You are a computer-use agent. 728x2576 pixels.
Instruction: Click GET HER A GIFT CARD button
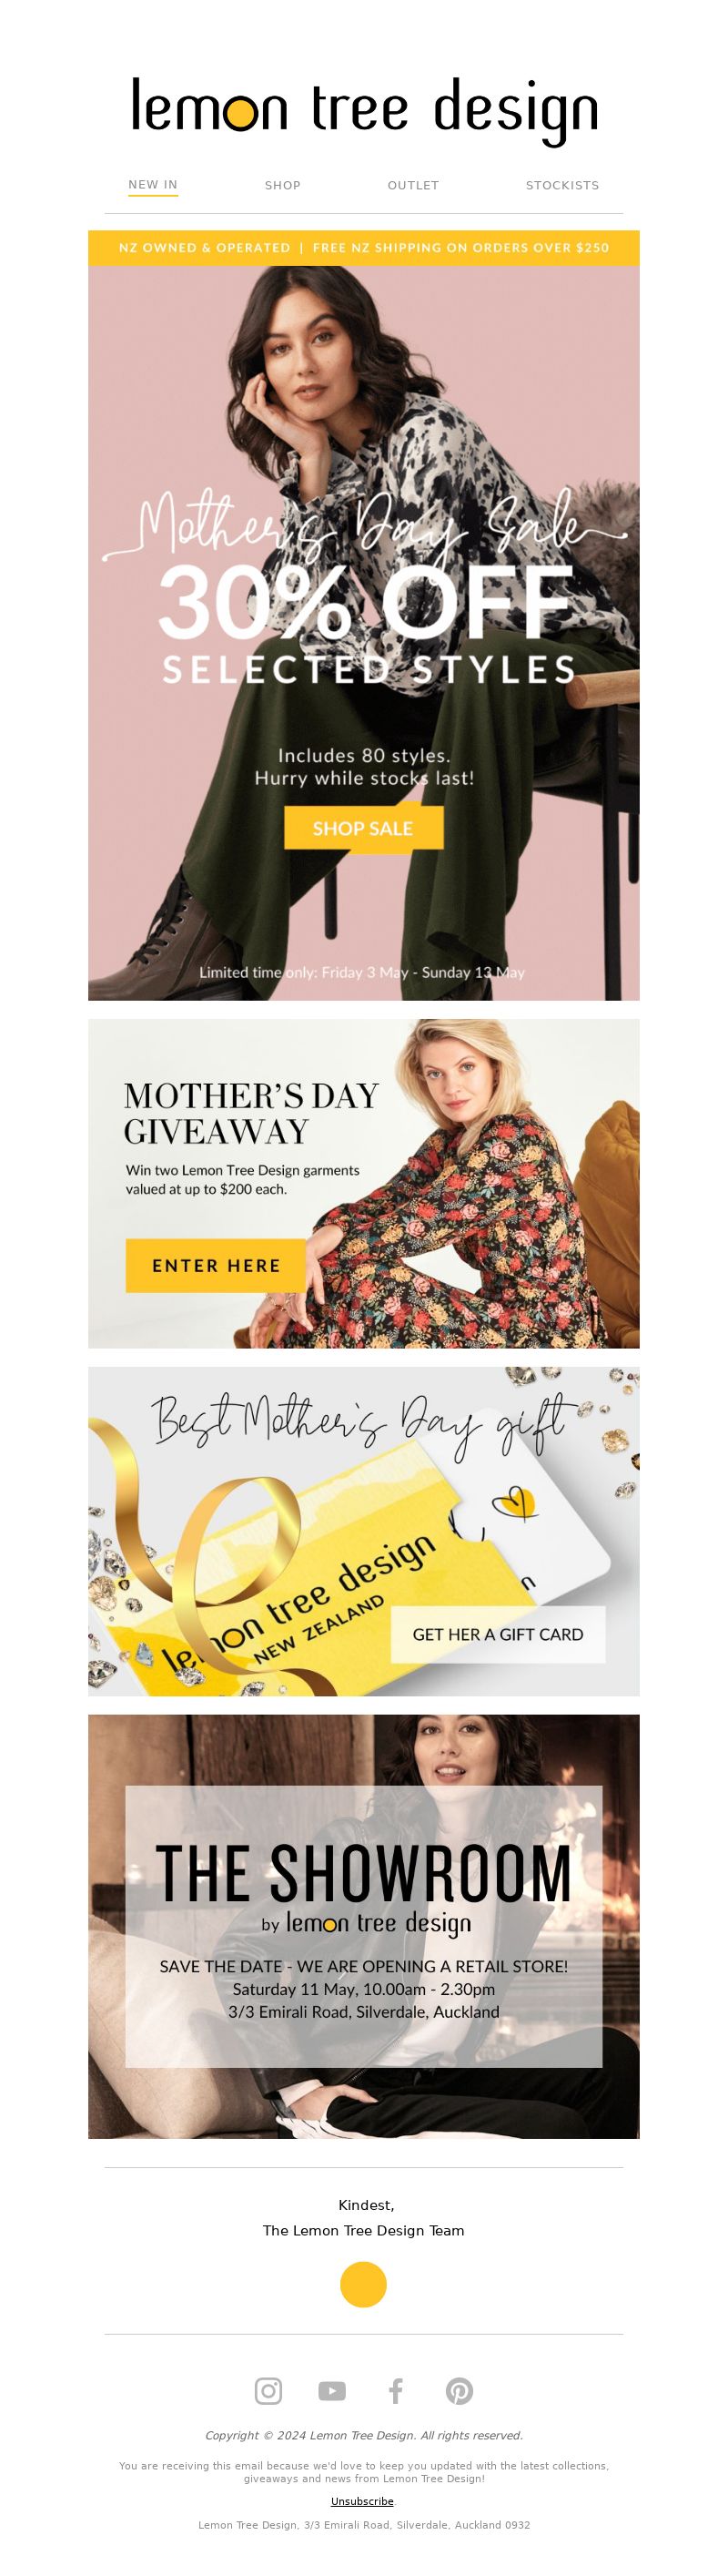(x=498, y=1634)
